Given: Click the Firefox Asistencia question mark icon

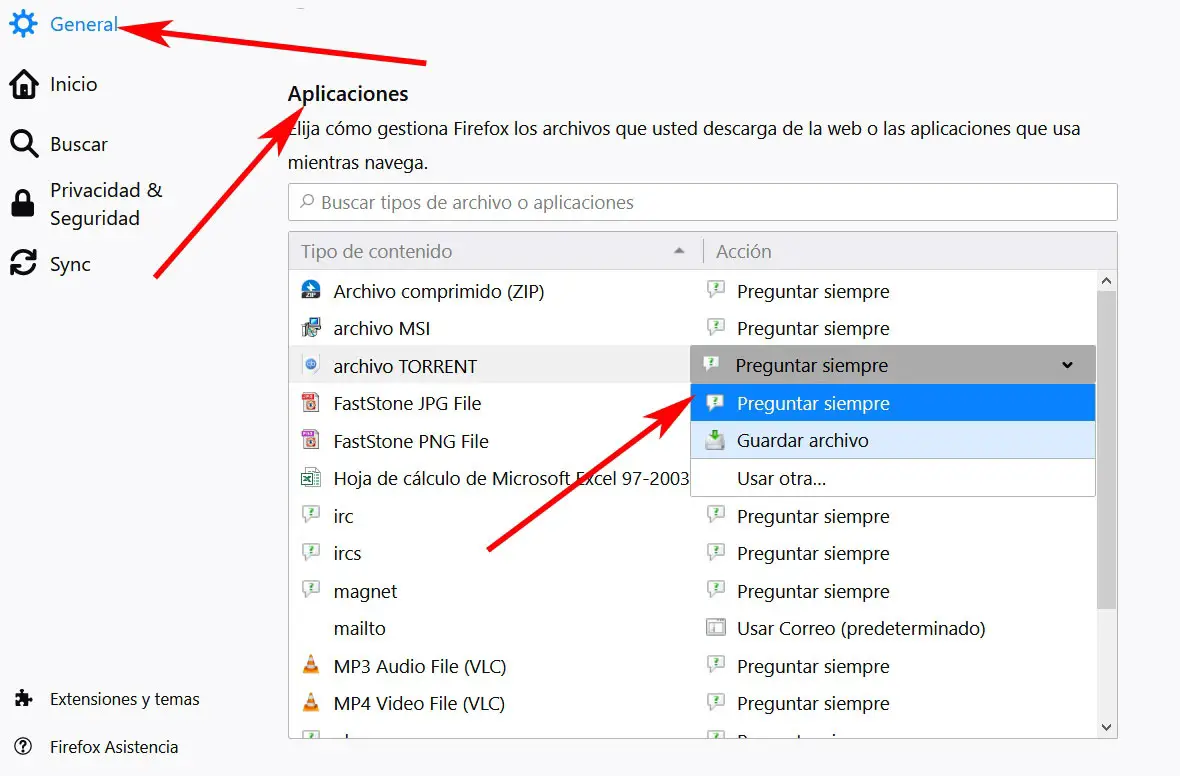Looking at the screenshot, I should pos(23,746).
